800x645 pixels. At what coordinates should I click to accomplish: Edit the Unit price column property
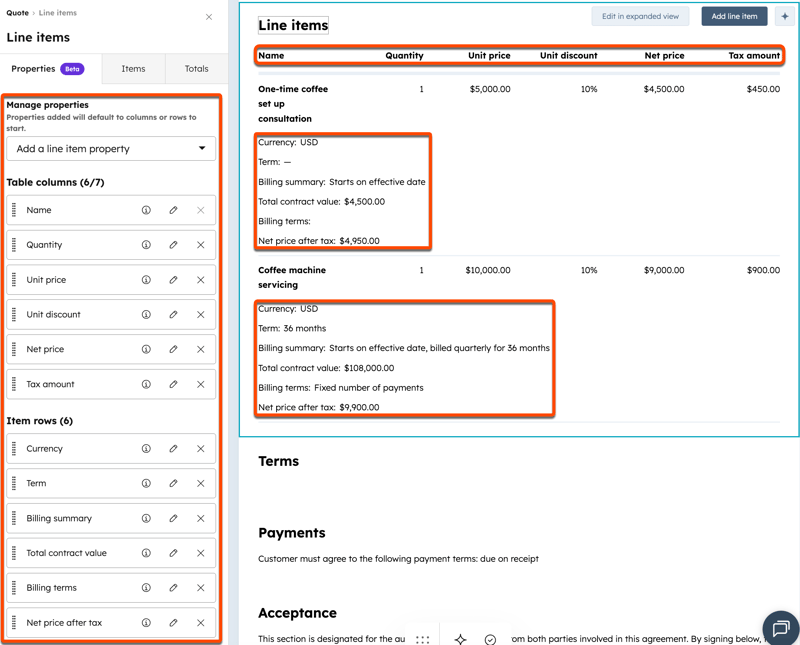pyautogui.click(x=173, y=280)
